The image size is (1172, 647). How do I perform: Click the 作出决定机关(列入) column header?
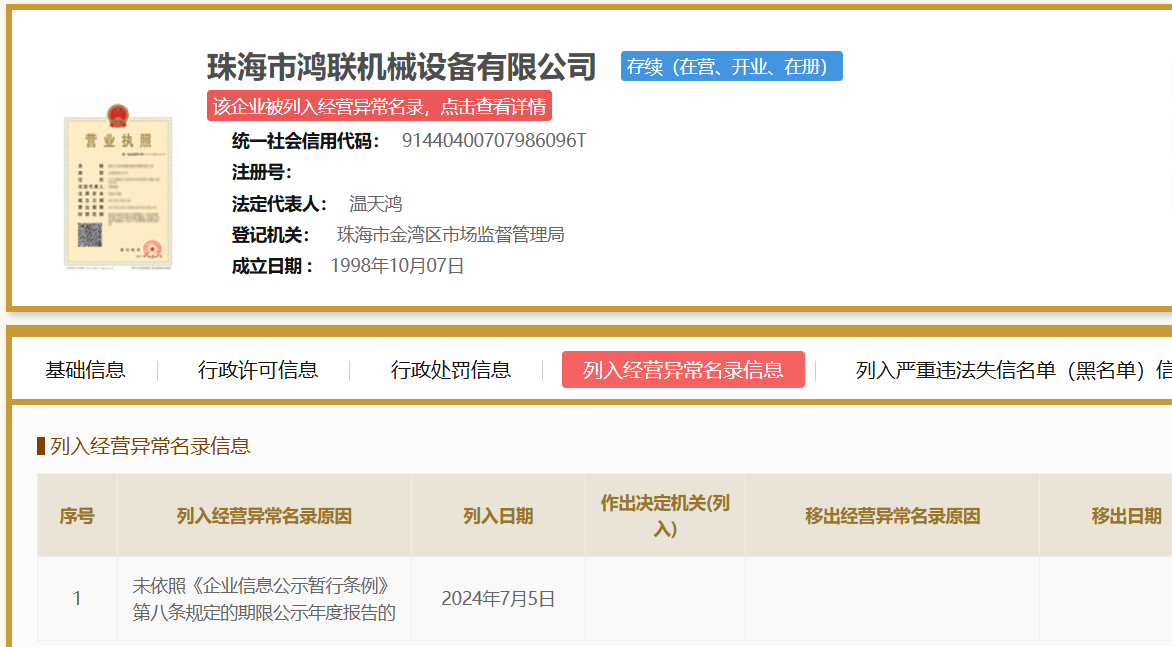[665, 515]
